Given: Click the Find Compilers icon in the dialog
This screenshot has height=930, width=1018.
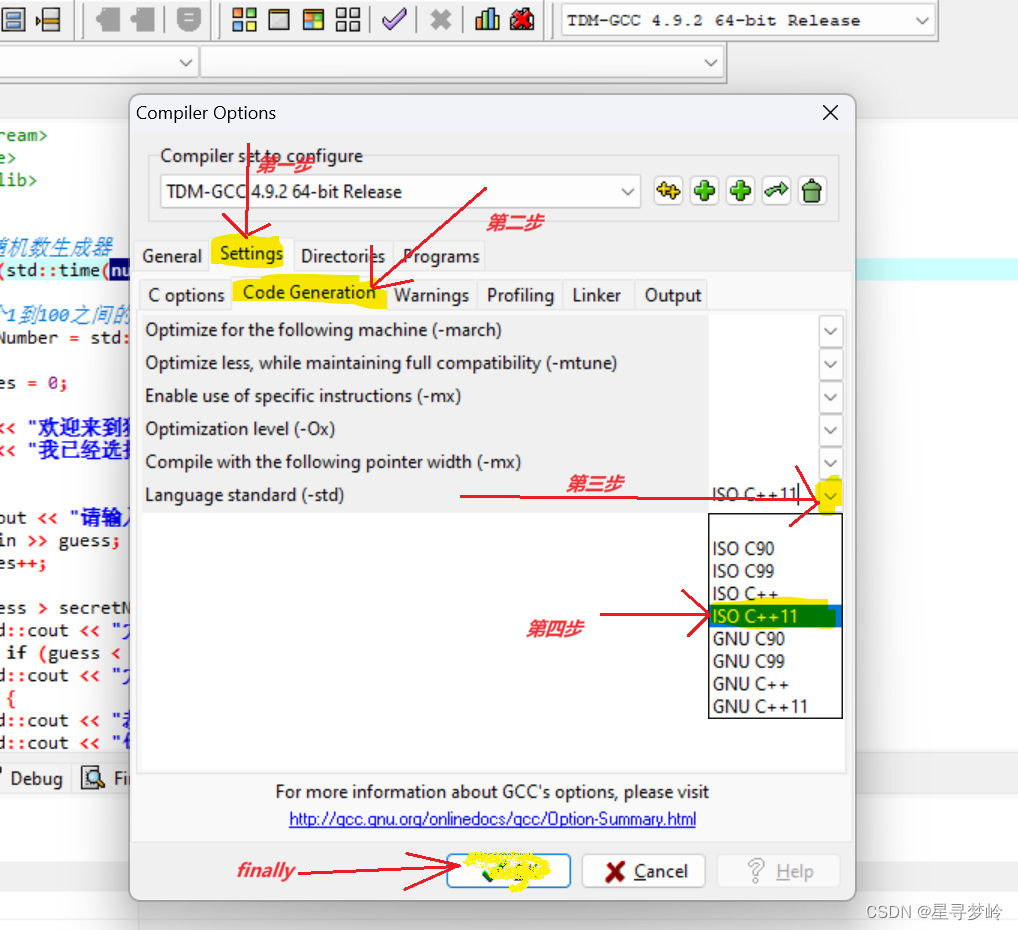Looking at the screenshot, I should click(668, 190).
